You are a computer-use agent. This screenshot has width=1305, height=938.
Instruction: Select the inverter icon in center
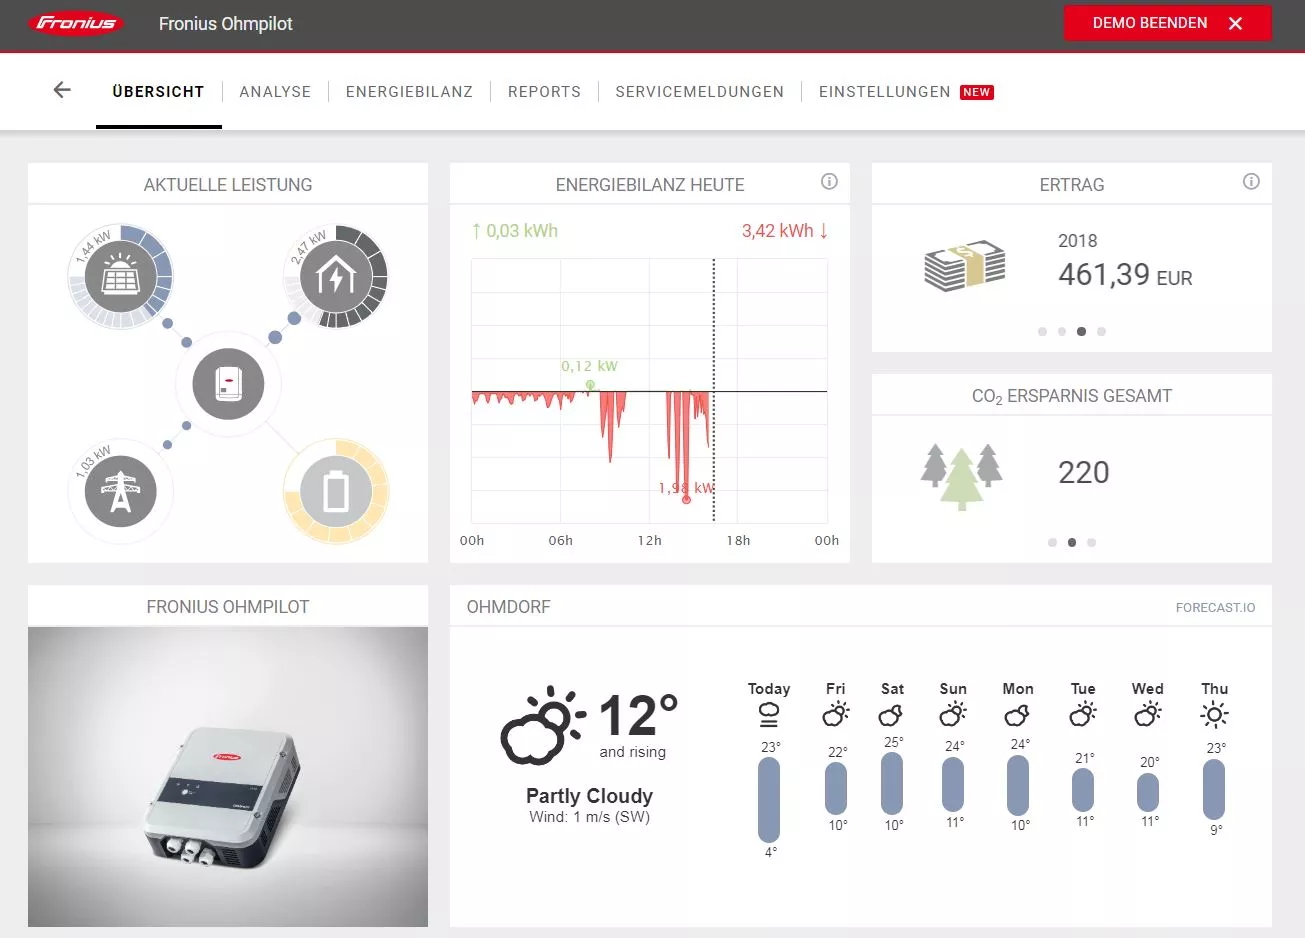[x=228, y=384]
